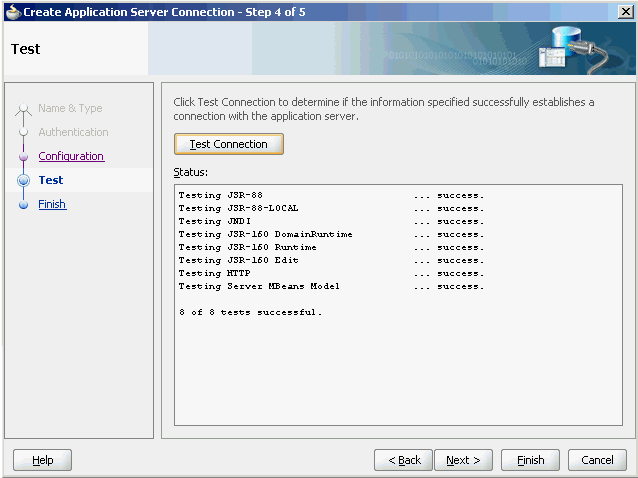638x478 pixels.
Task: Proceed with the Next > button
Action: pos(463,460)
